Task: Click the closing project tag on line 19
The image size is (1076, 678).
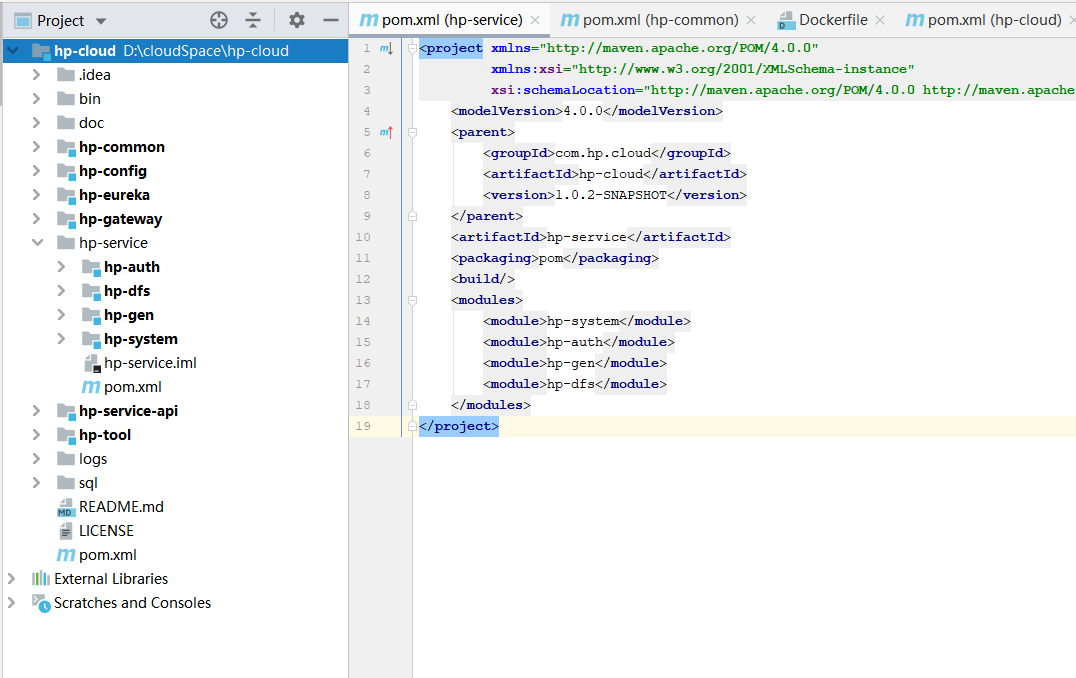Action: pos(458,426)
